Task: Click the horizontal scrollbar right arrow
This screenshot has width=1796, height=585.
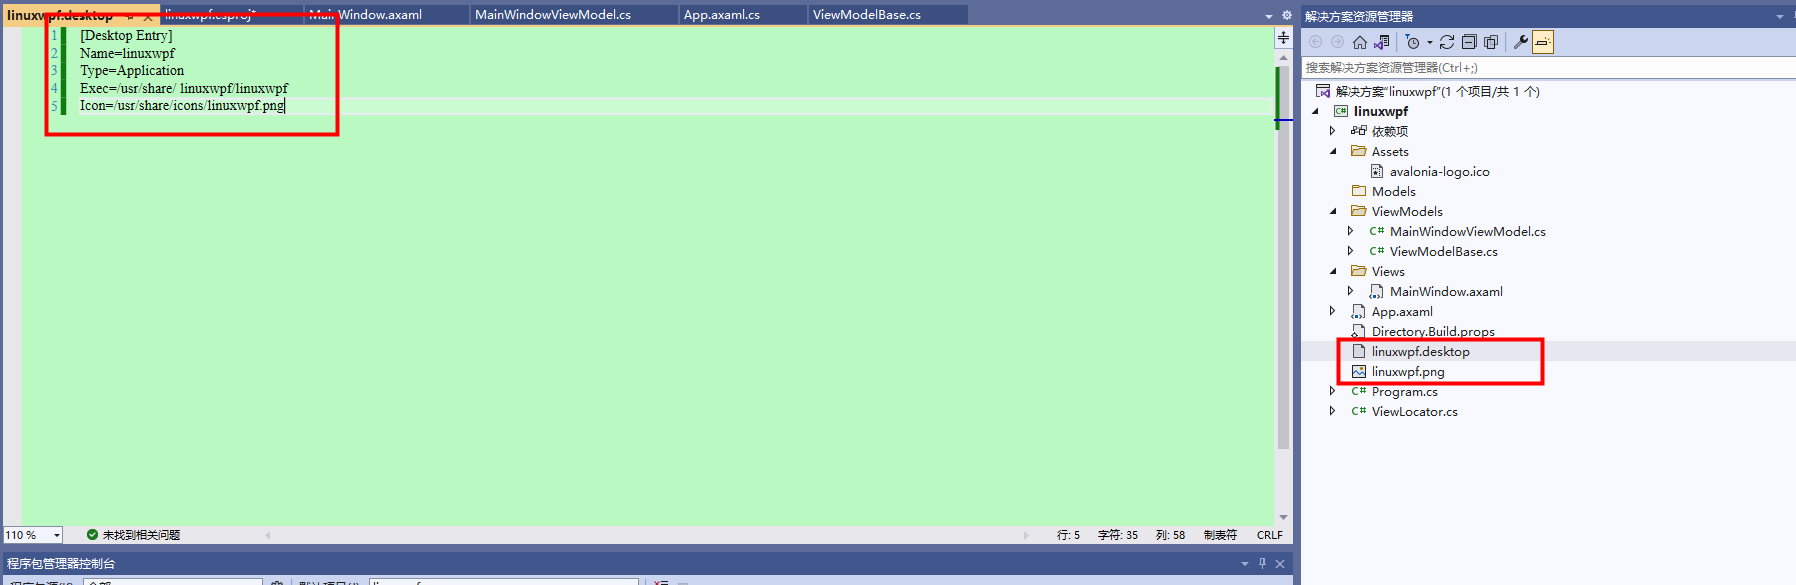Action: [1026, 535]
